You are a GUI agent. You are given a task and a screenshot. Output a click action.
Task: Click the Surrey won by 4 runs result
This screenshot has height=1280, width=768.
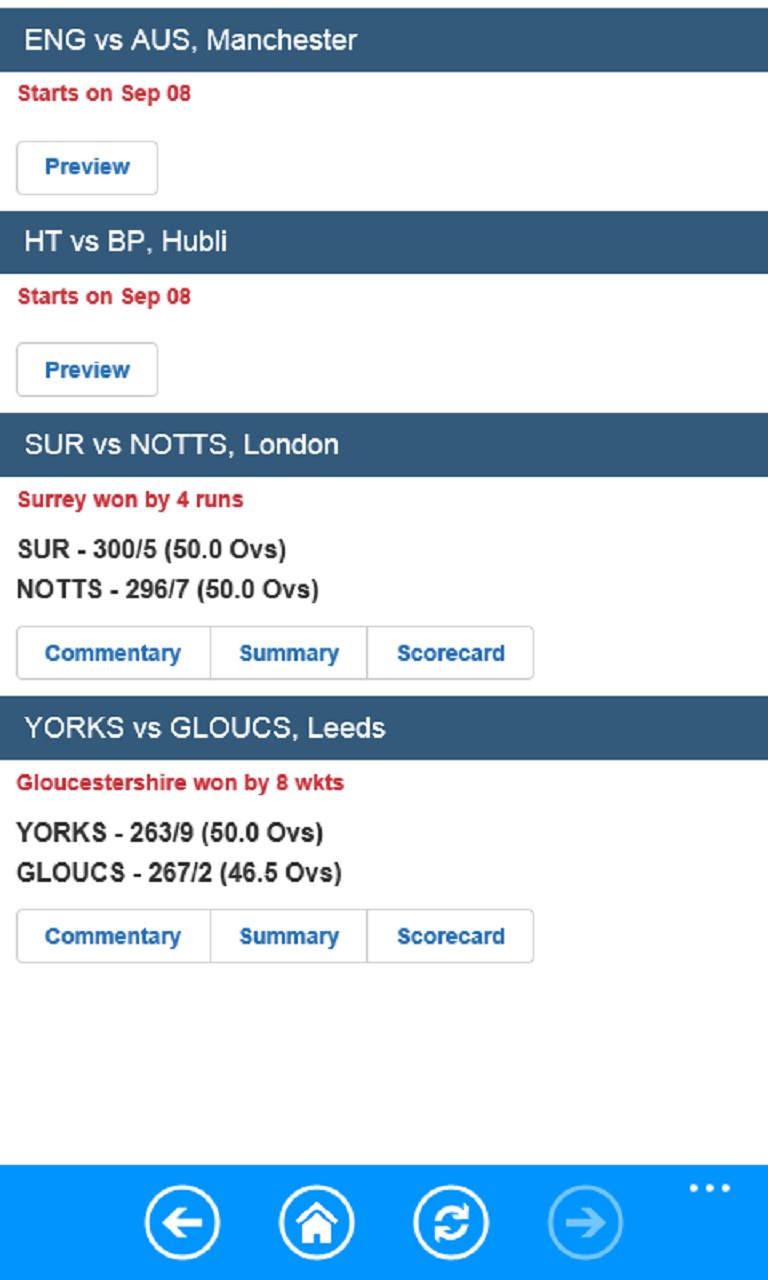tap(130, 499)
